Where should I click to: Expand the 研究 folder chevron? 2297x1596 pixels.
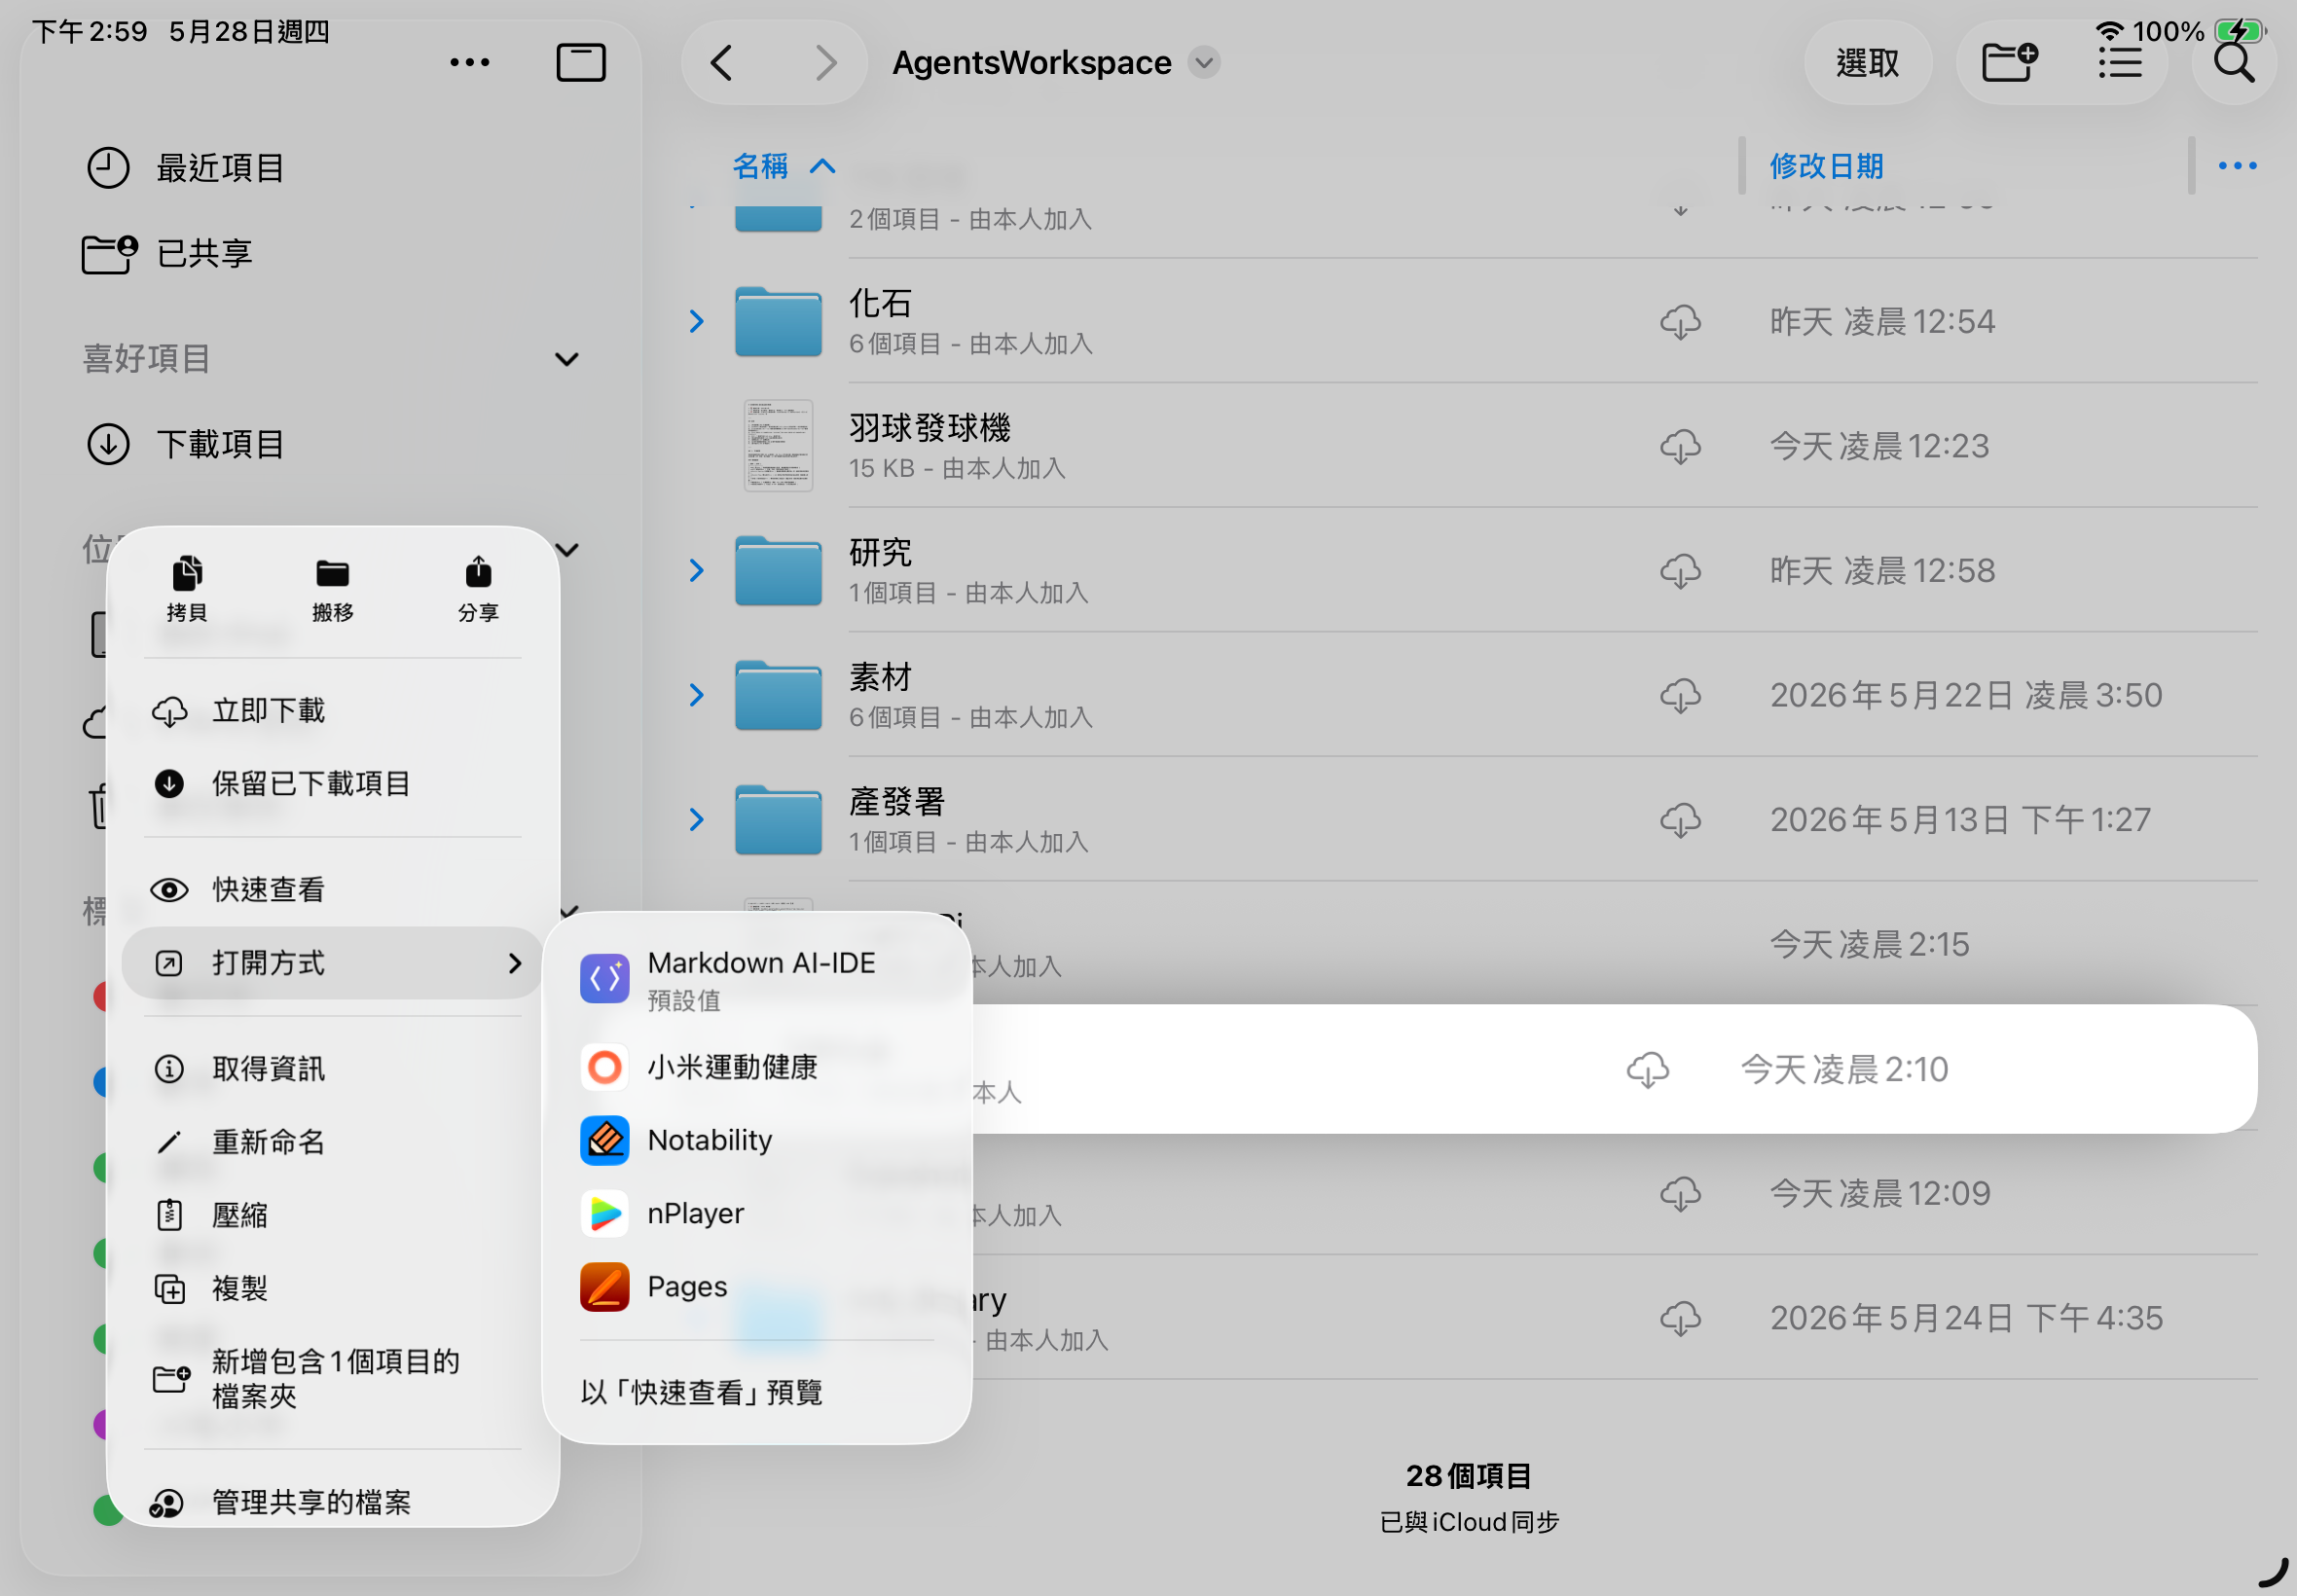[696, 570]
